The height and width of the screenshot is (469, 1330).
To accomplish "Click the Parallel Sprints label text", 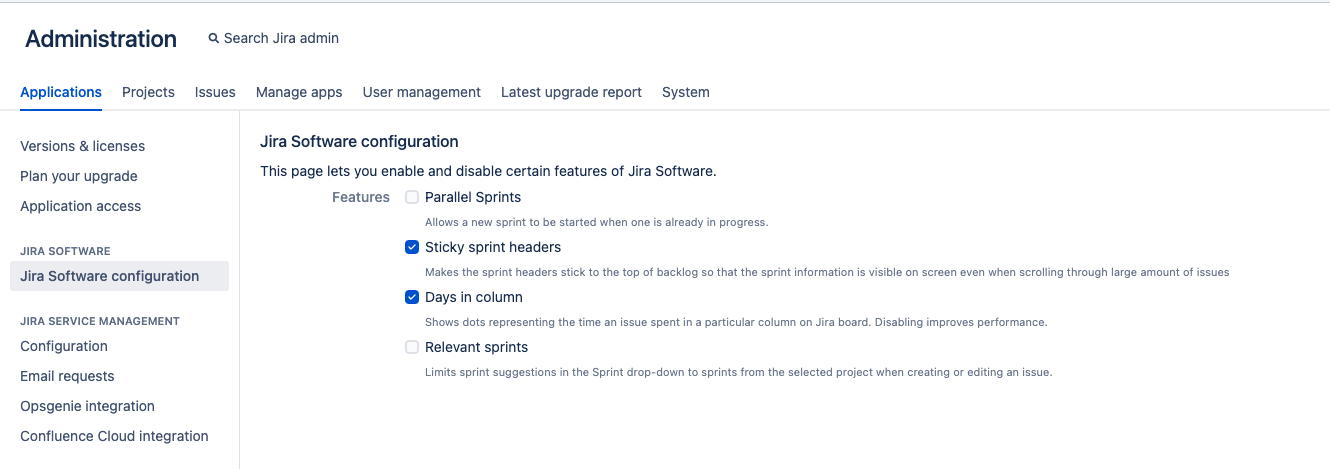I will pyautogui.click(x=473, y=197).
